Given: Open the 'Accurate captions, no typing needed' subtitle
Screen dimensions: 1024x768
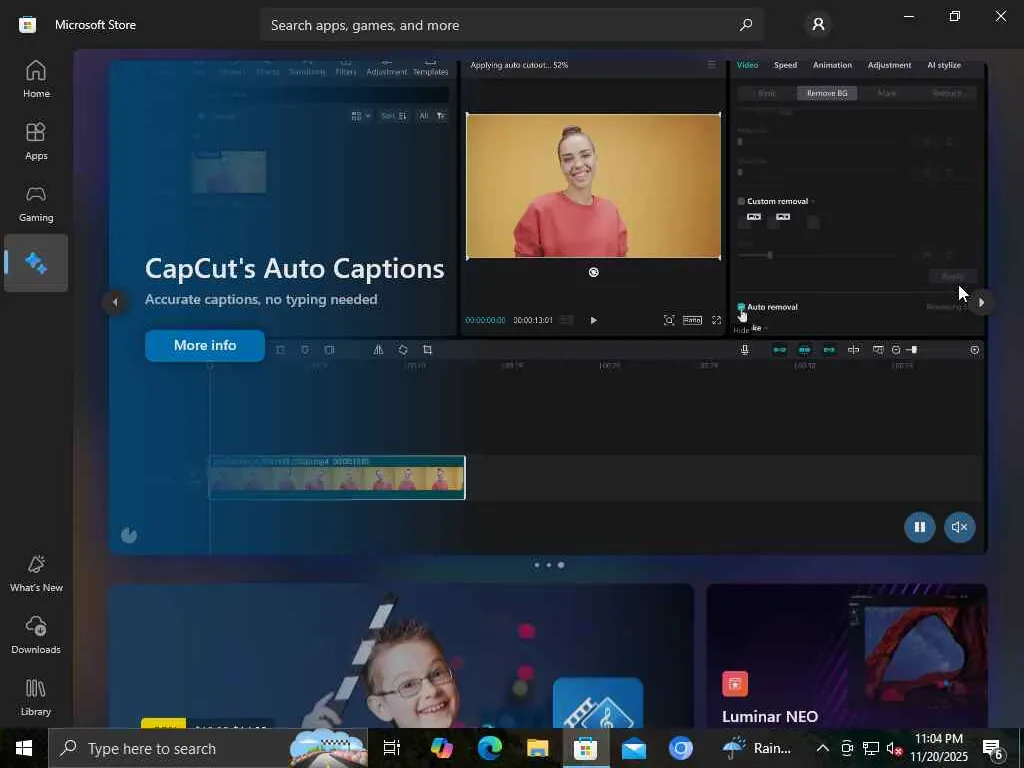Looking at the screenshot, I should click(261, 299).
